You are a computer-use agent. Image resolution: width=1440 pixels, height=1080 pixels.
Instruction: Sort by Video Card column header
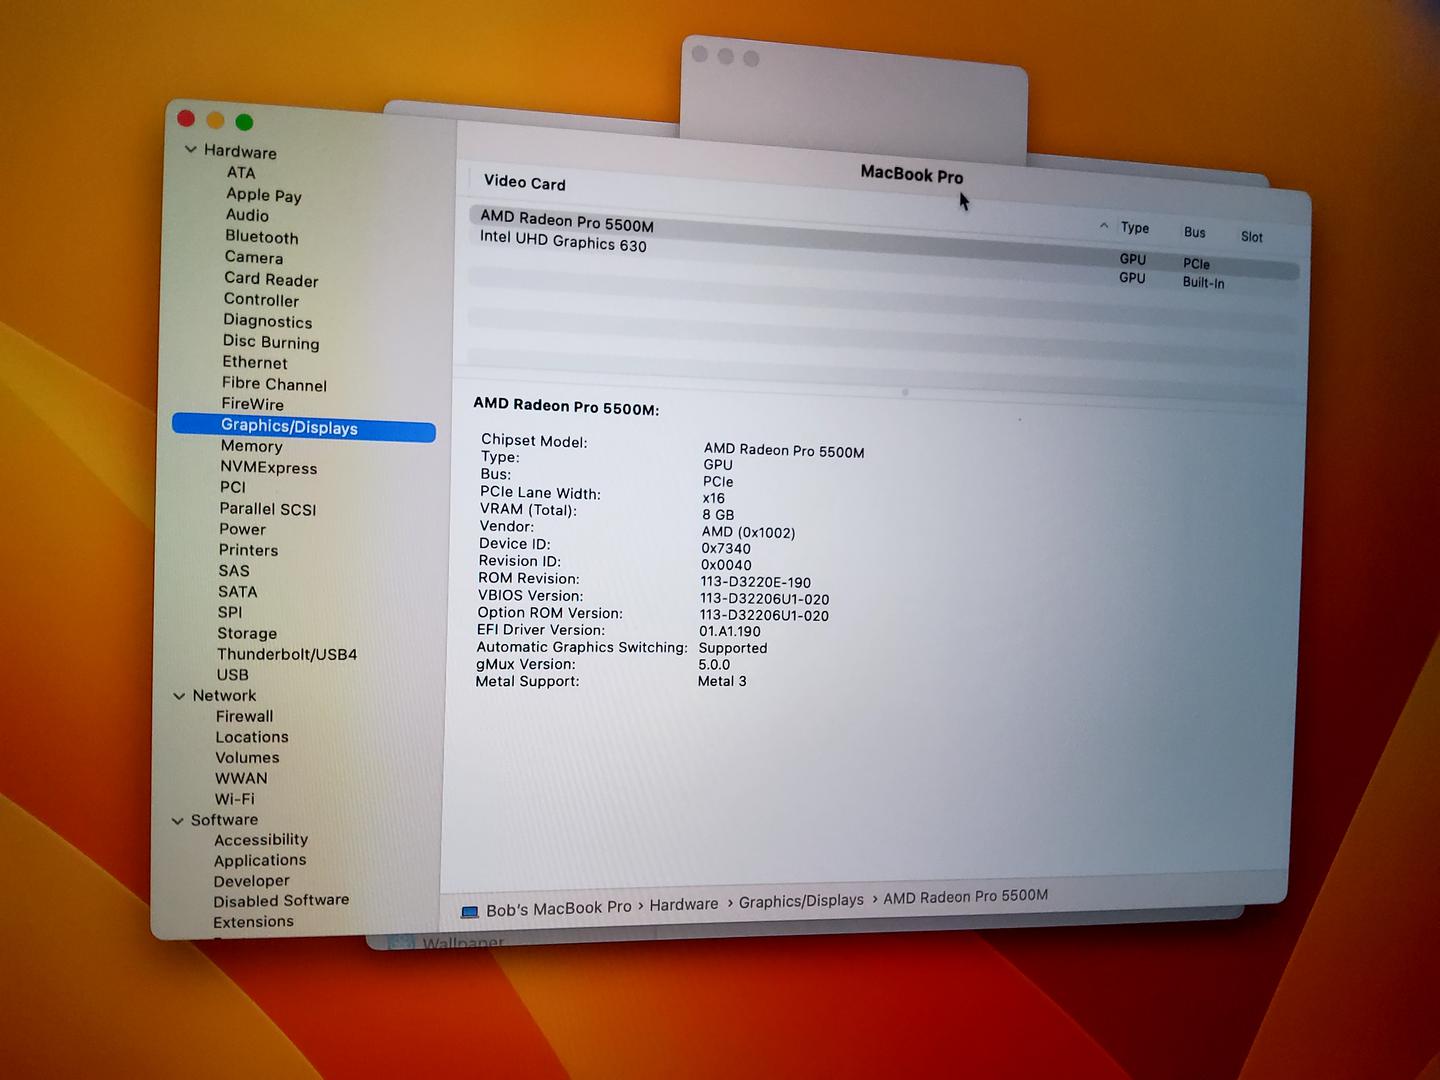pos(525,182)
